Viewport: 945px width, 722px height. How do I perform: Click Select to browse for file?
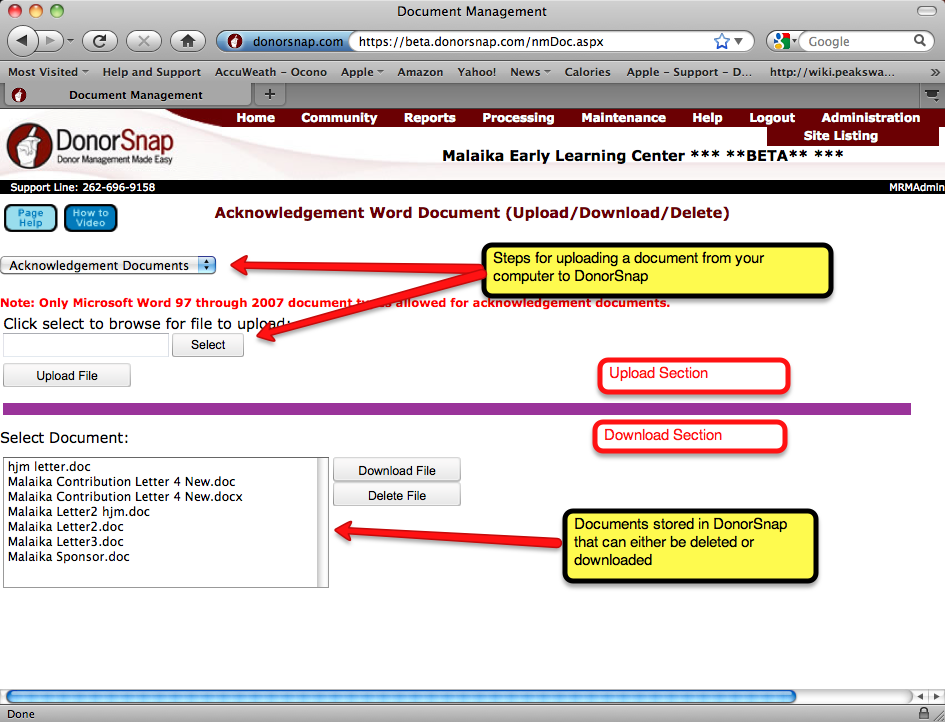207,344
